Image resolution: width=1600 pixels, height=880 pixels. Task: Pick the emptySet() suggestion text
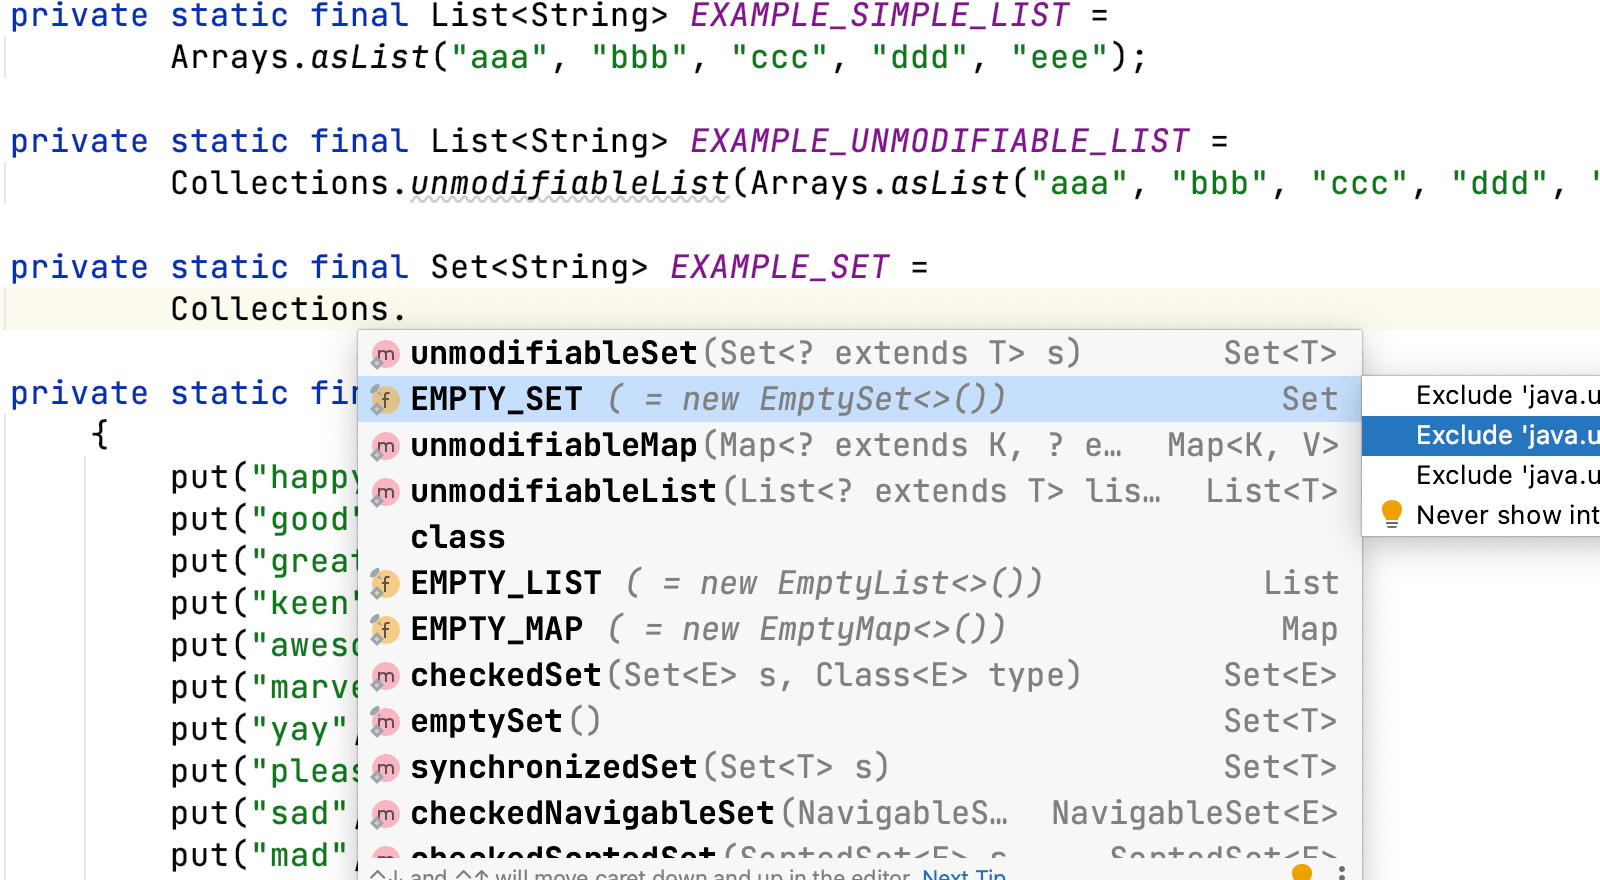[505, 722]
